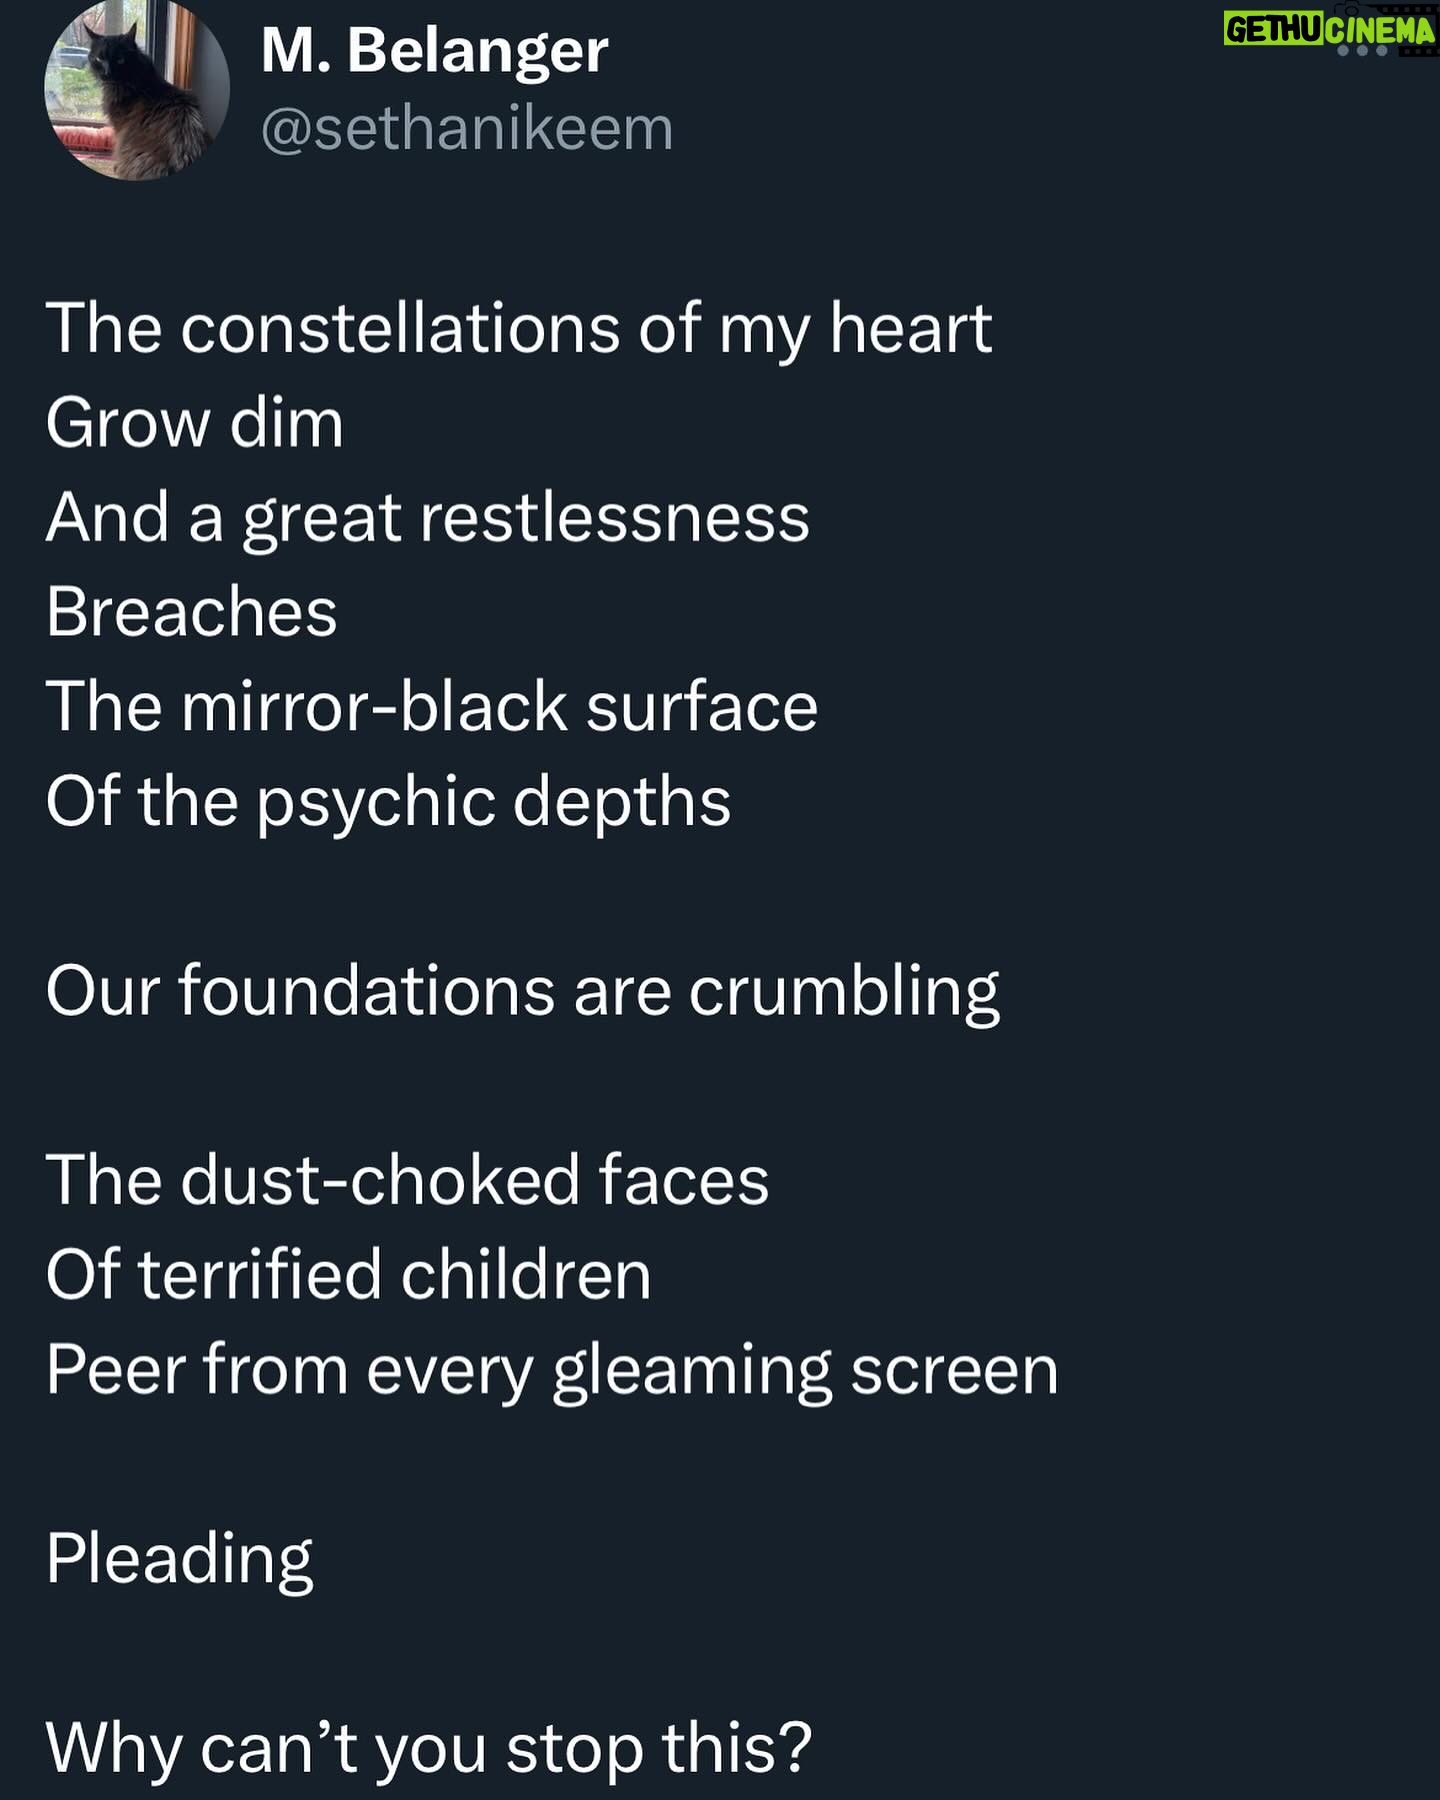
Task: Click the @sethanikeem handle
Action: tap(467, 129)
